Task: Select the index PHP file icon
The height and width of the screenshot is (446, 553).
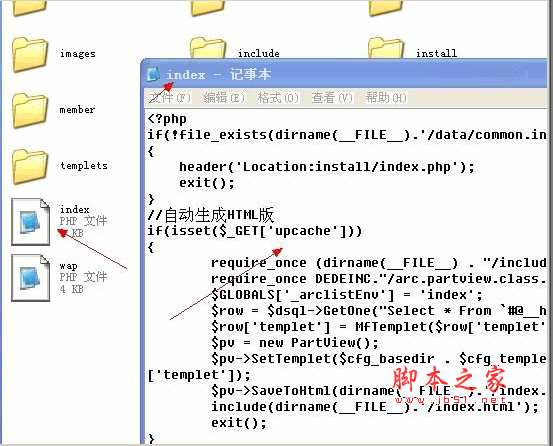Action: pos(31,221)
